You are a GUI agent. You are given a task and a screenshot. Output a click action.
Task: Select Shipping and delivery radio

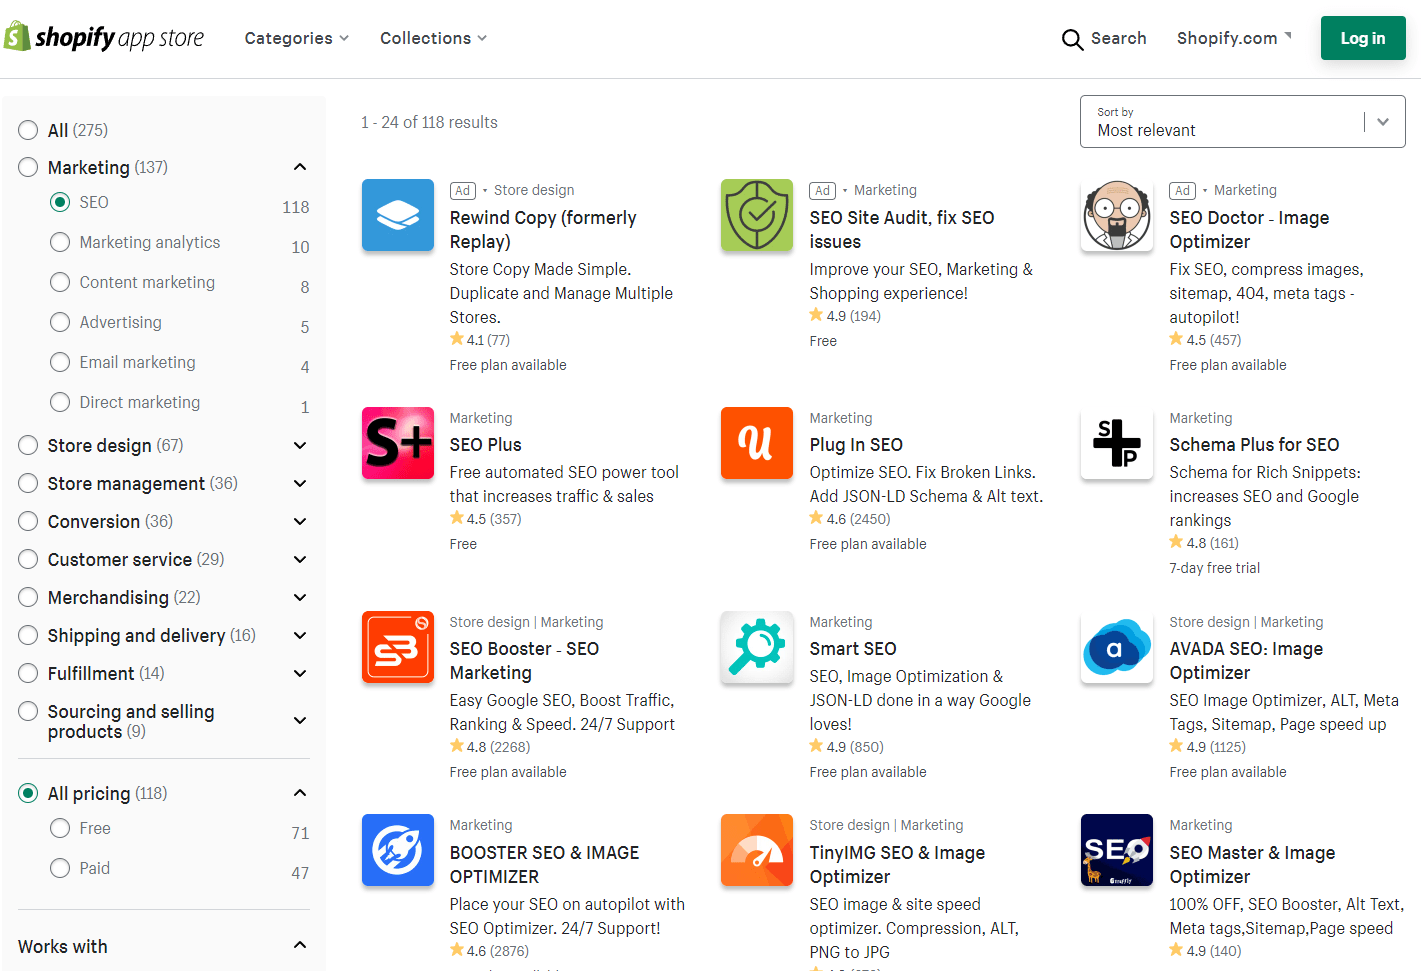pos(28,635)
